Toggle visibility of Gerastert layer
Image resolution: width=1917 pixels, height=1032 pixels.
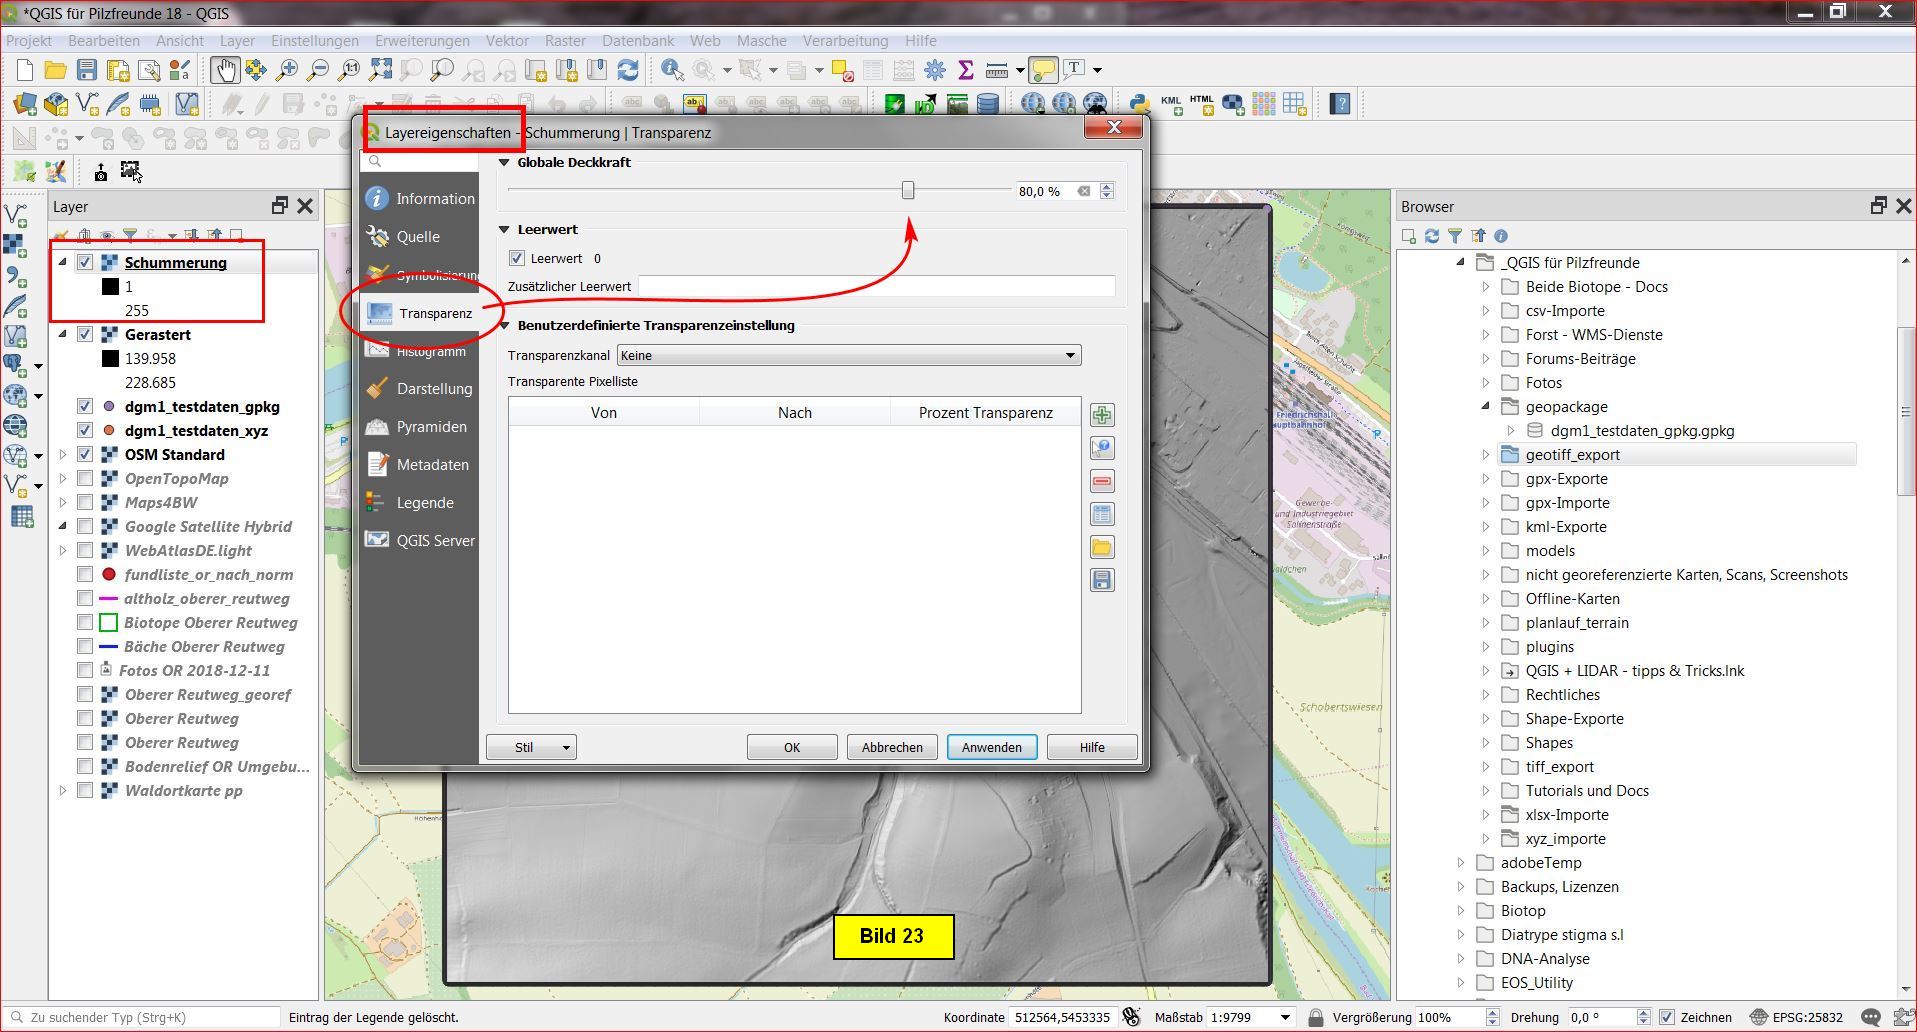[x=85, y=334]
